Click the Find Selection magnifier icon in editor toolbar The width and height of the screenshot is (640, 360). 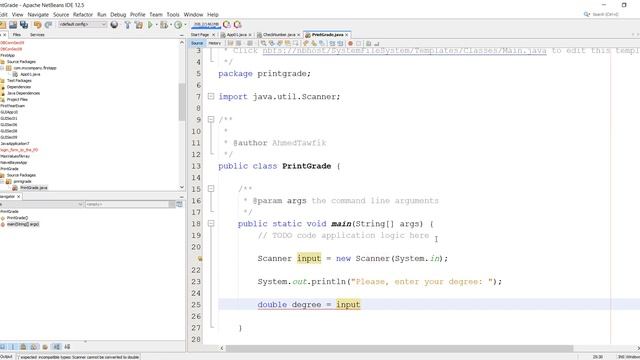coord(264,43)
